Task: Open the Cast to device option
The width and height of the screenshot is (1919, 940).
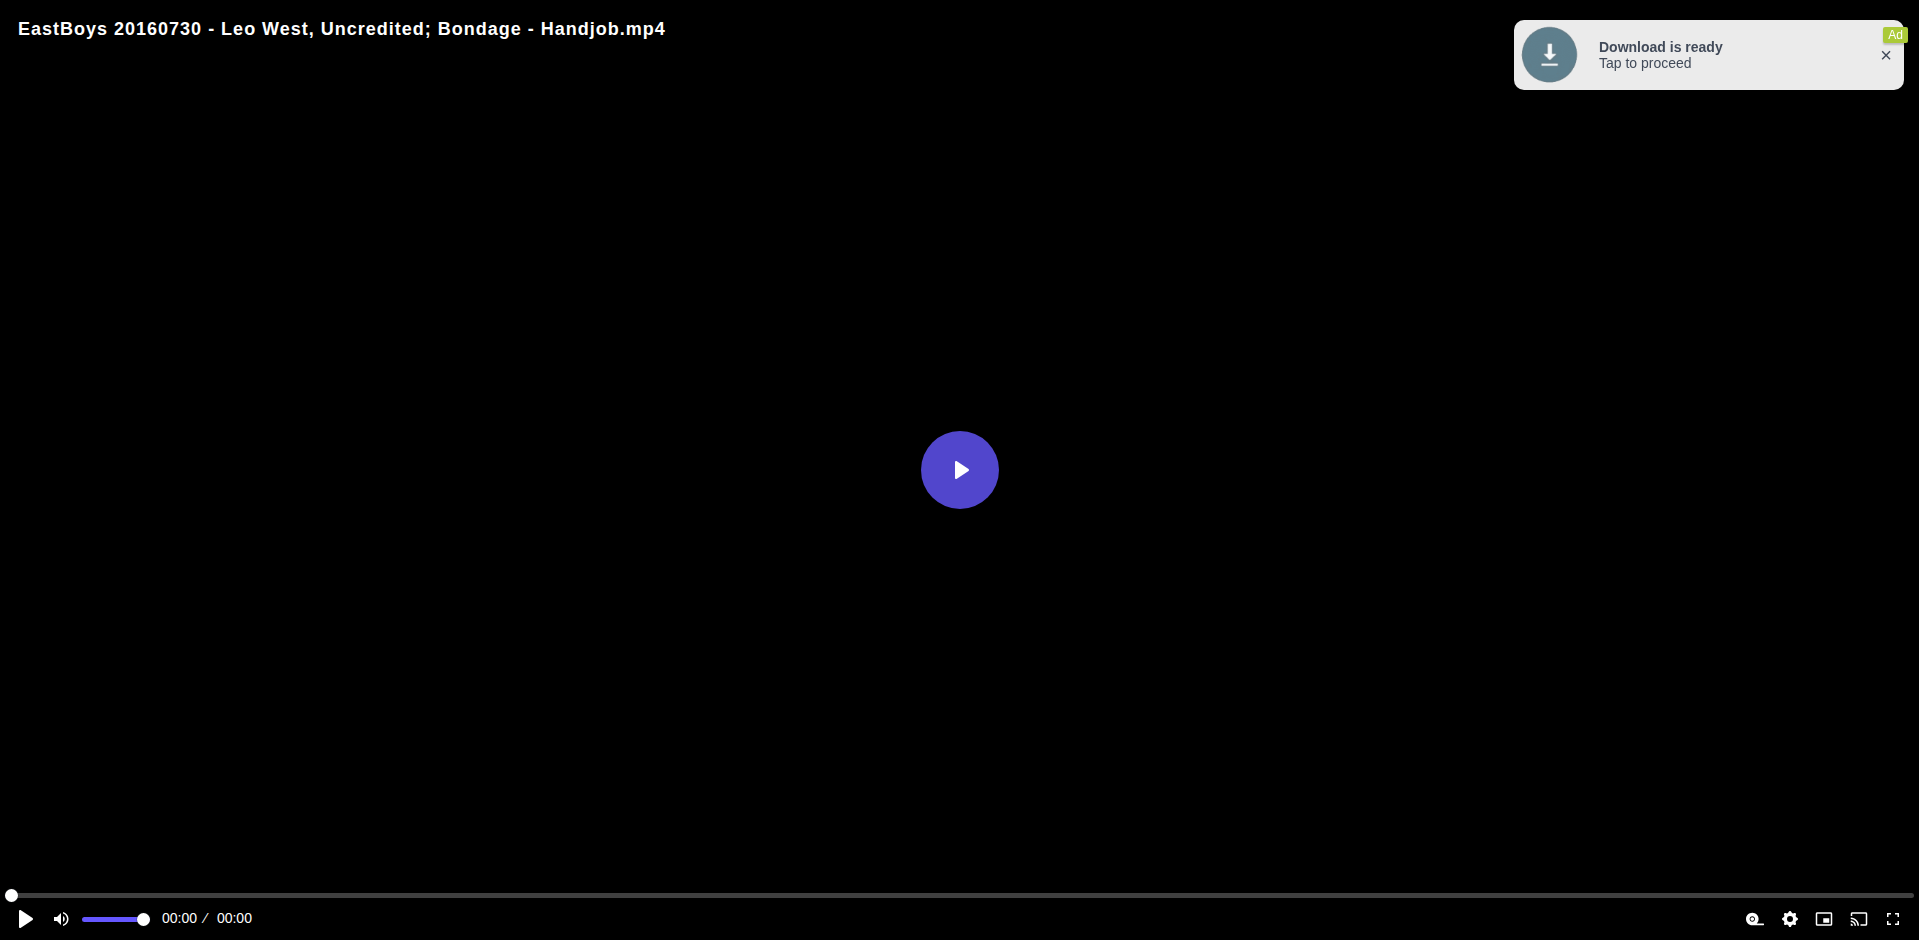Action: click(x=1859, y=919)
